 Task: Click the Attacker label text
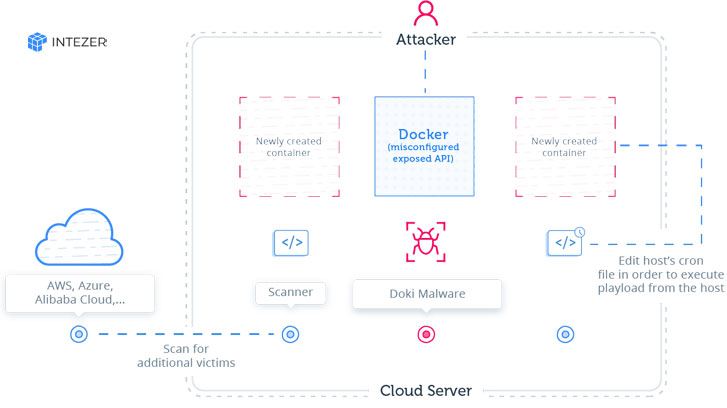point(425,40)
